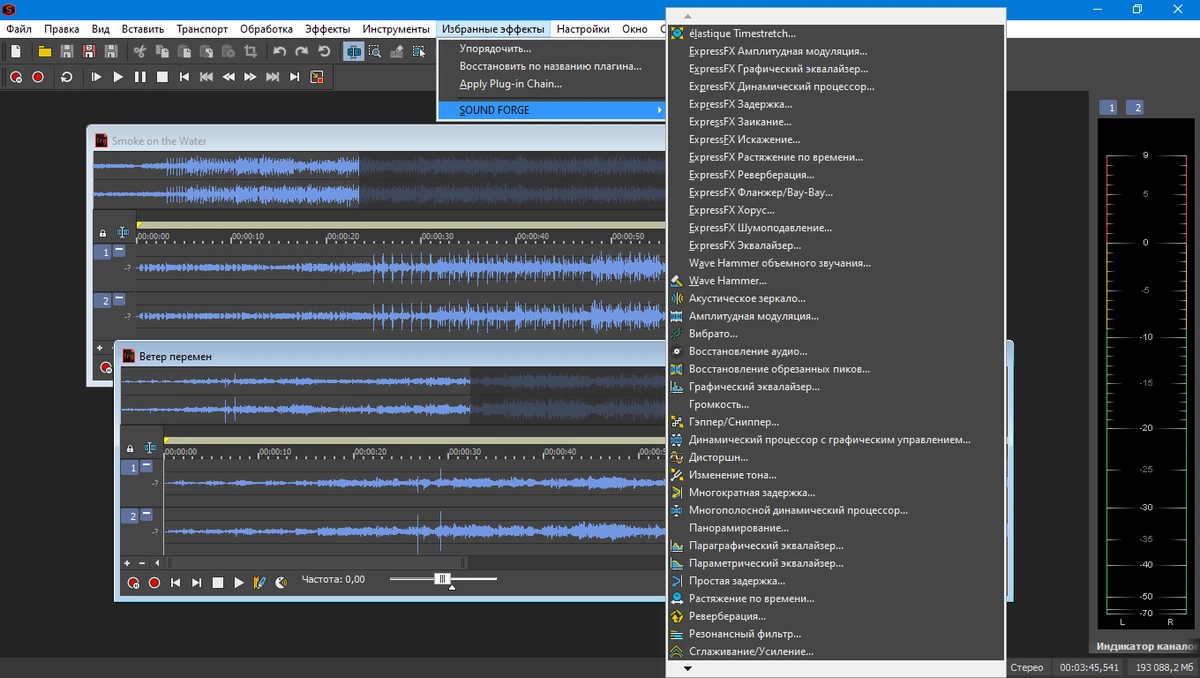
Task: Open file using yellow folder icon
Action: (x=44, y=51)
